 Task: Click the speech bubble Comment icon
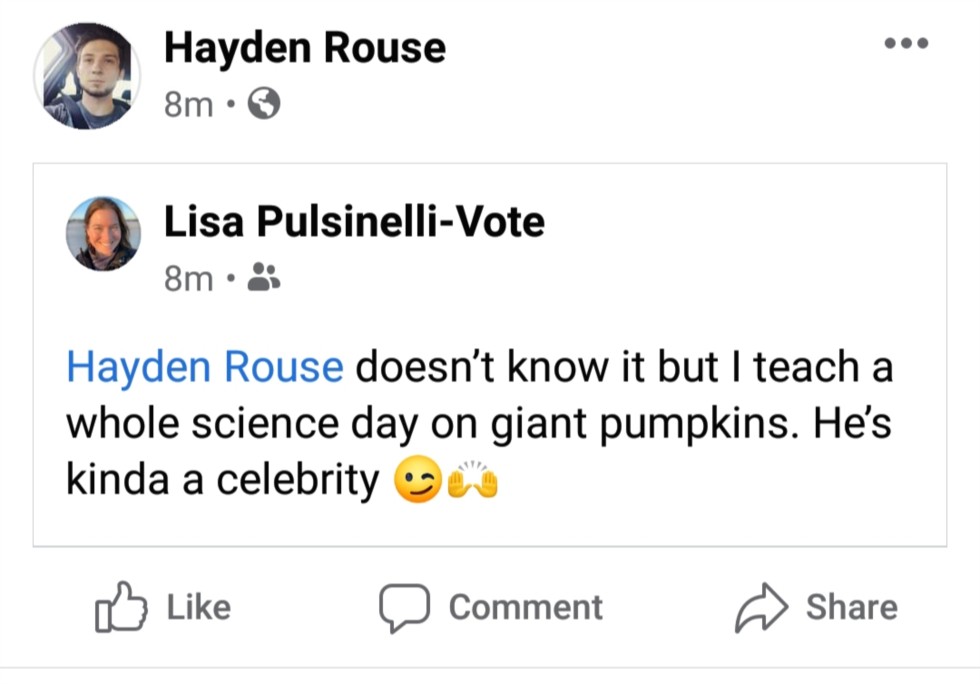pos(404,607)
